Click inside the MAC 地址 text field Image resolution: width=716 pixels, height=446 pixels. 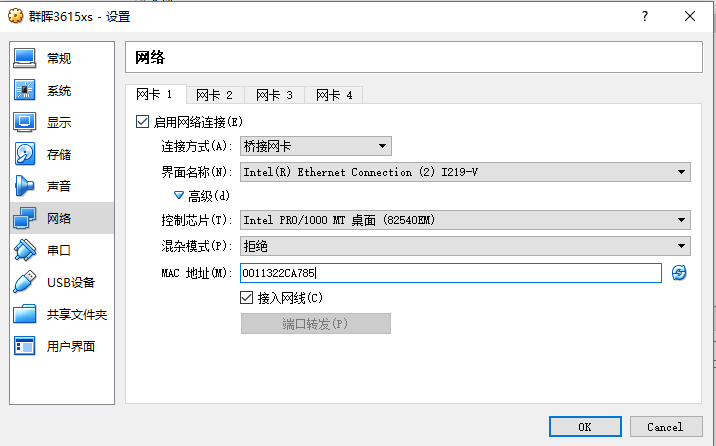(451, 273)
